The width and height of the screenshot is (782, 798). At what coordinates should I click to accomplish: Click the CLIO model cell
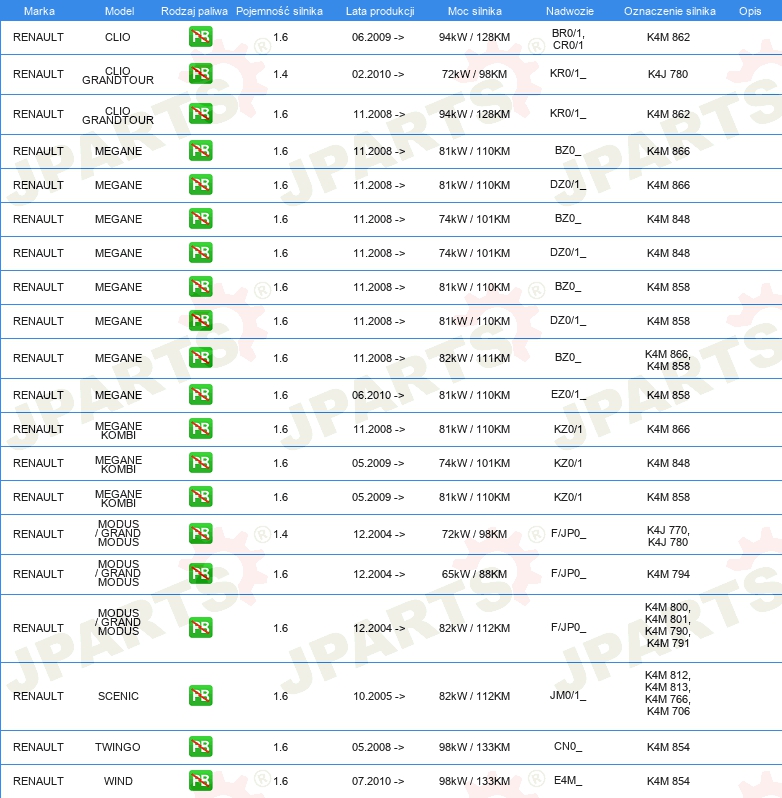(x=118, y=37)
